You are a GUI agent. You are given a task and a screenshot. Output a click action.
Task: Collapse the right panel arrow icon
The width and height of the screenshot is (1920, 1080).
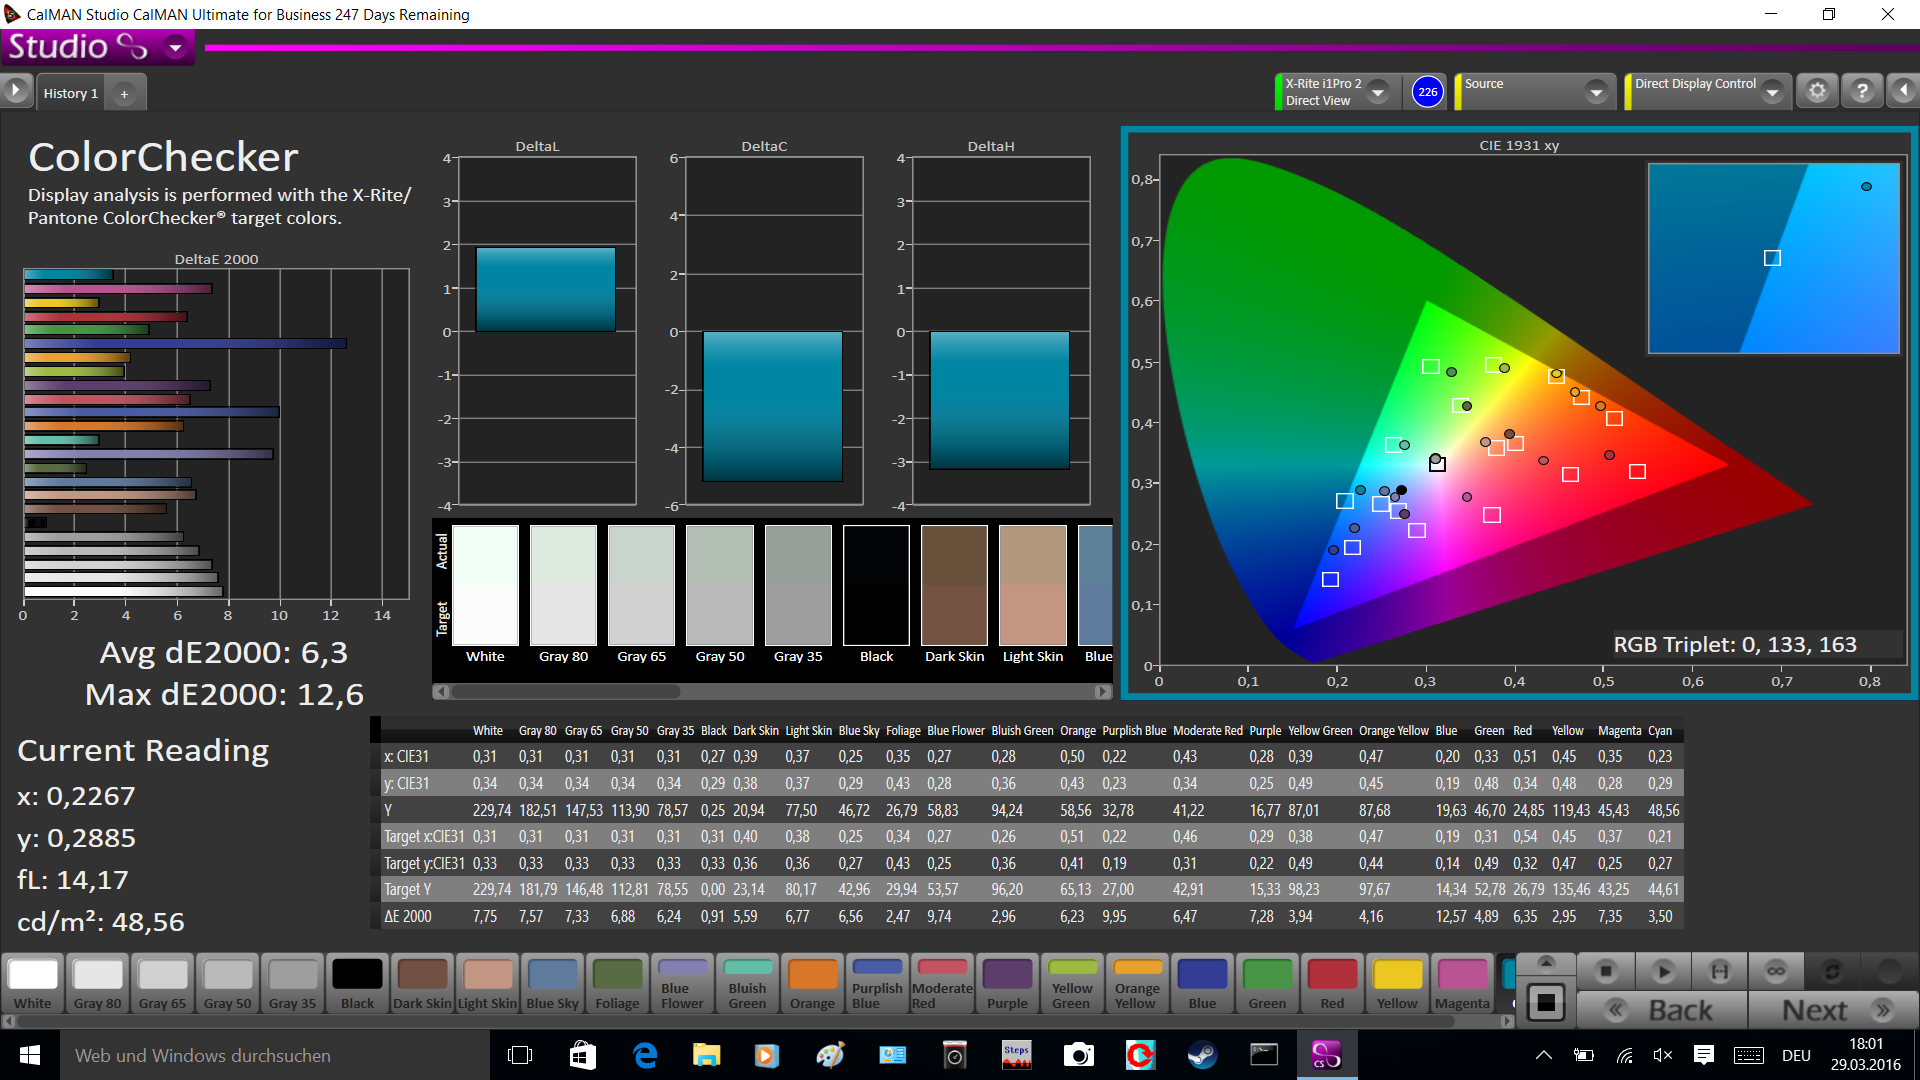point(1903,91)
